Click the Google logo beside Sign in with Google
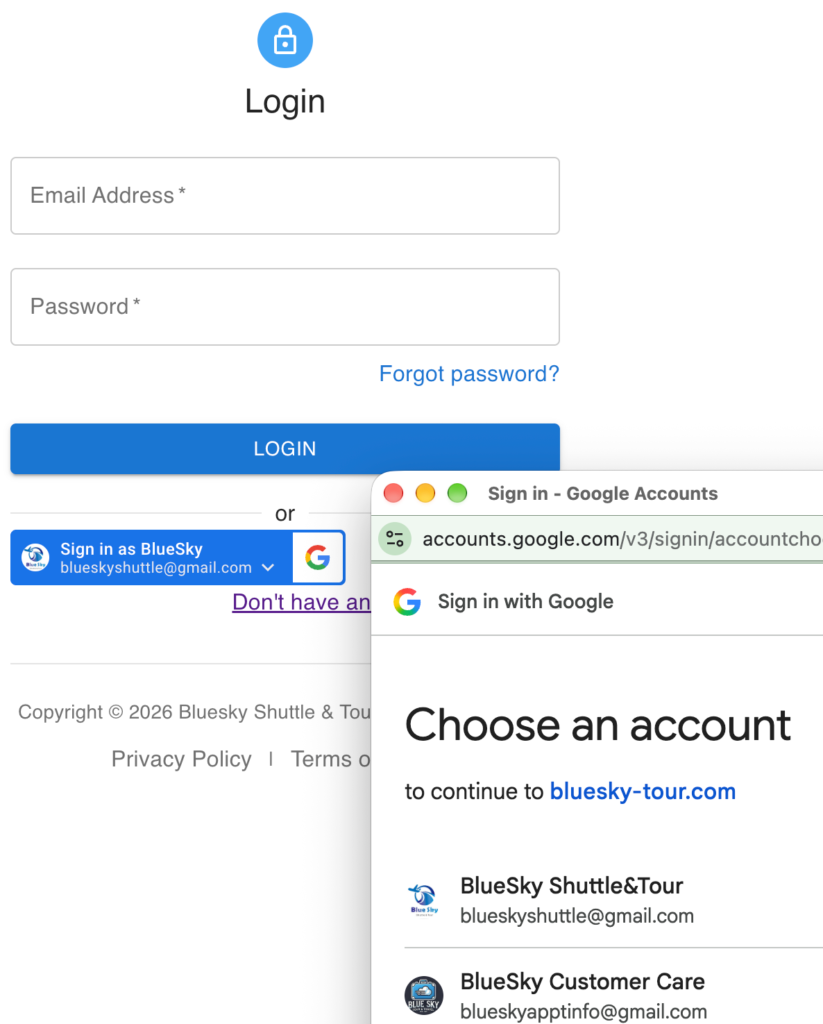The width and height of the screenshot is (823, 1024). point(407,601)
